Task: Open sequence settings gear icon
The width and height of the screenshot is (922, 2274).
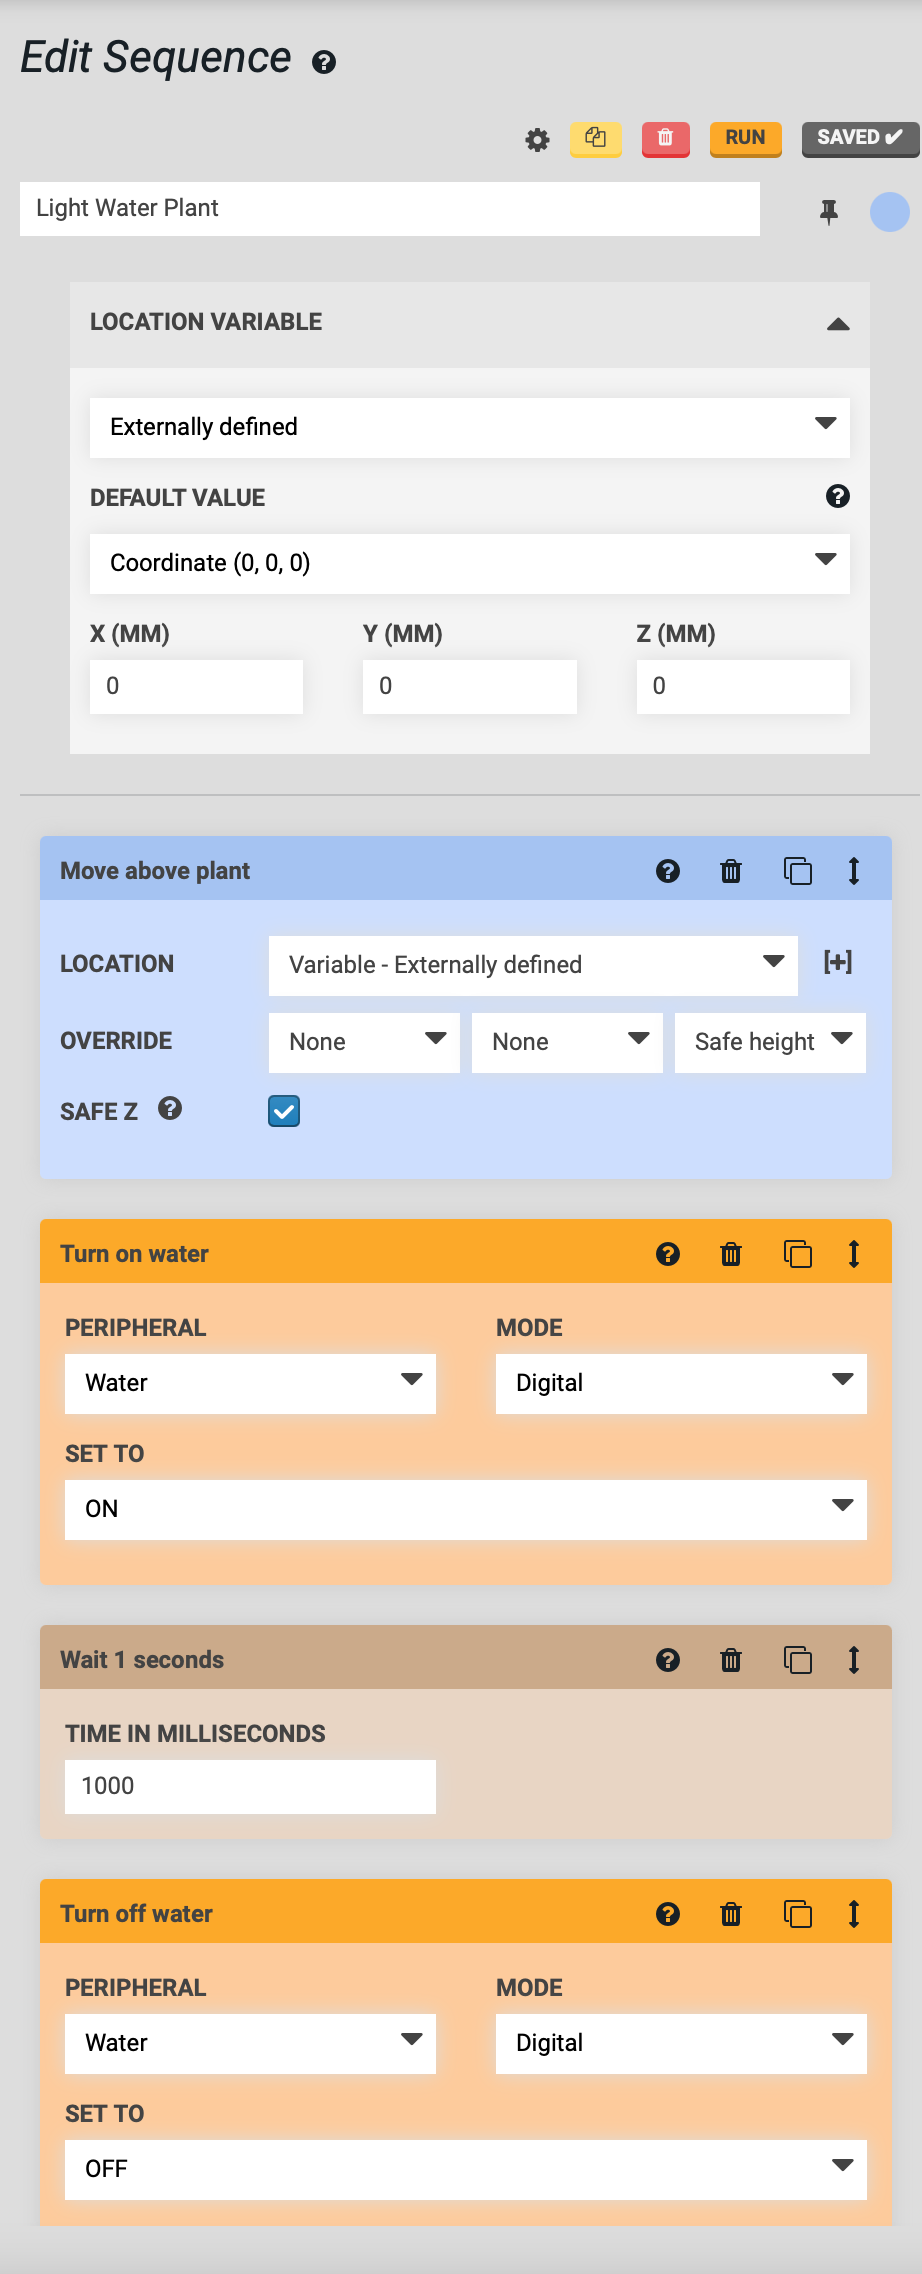Action: (x=538, y=140)
